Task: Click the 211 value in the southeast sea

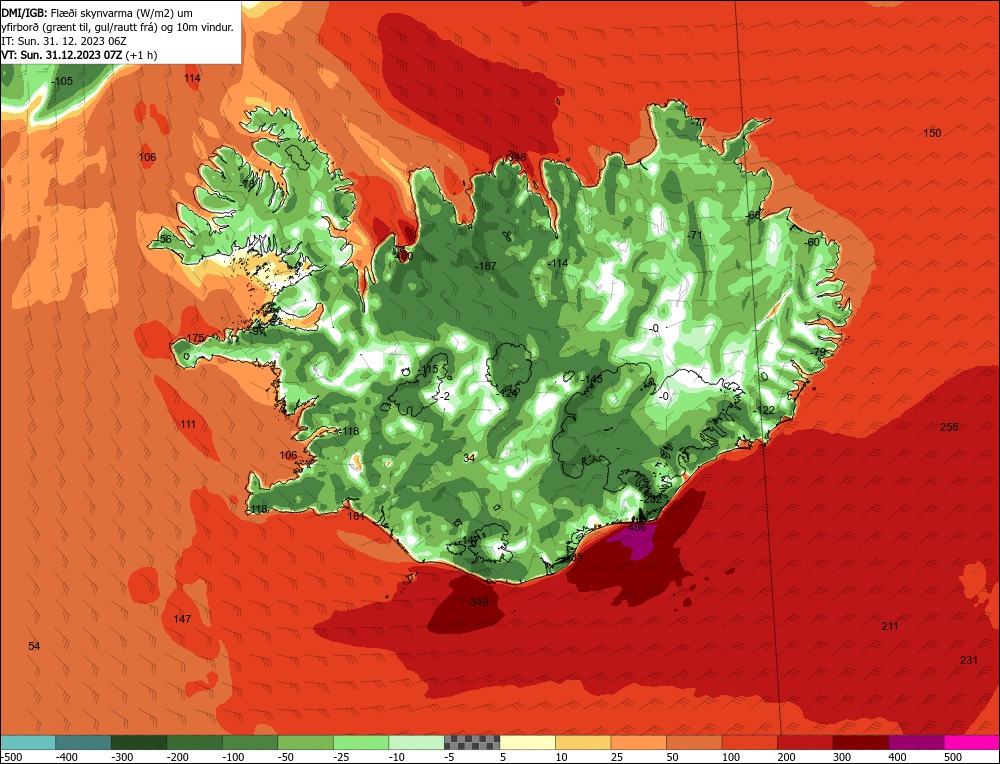Action: pos(890,626)
